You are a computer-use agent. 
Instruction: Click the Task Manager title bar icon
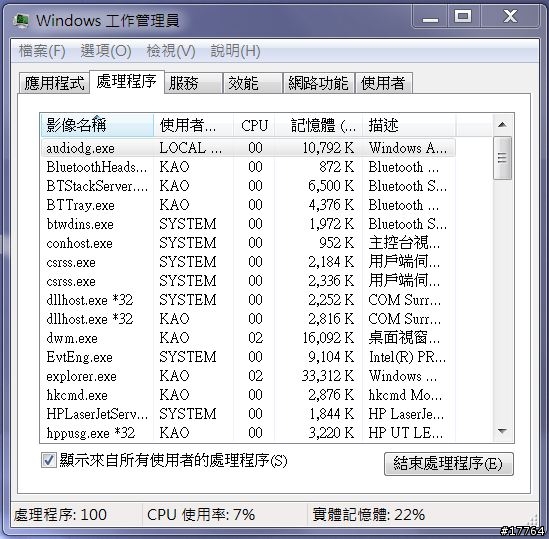coord(20,20)
